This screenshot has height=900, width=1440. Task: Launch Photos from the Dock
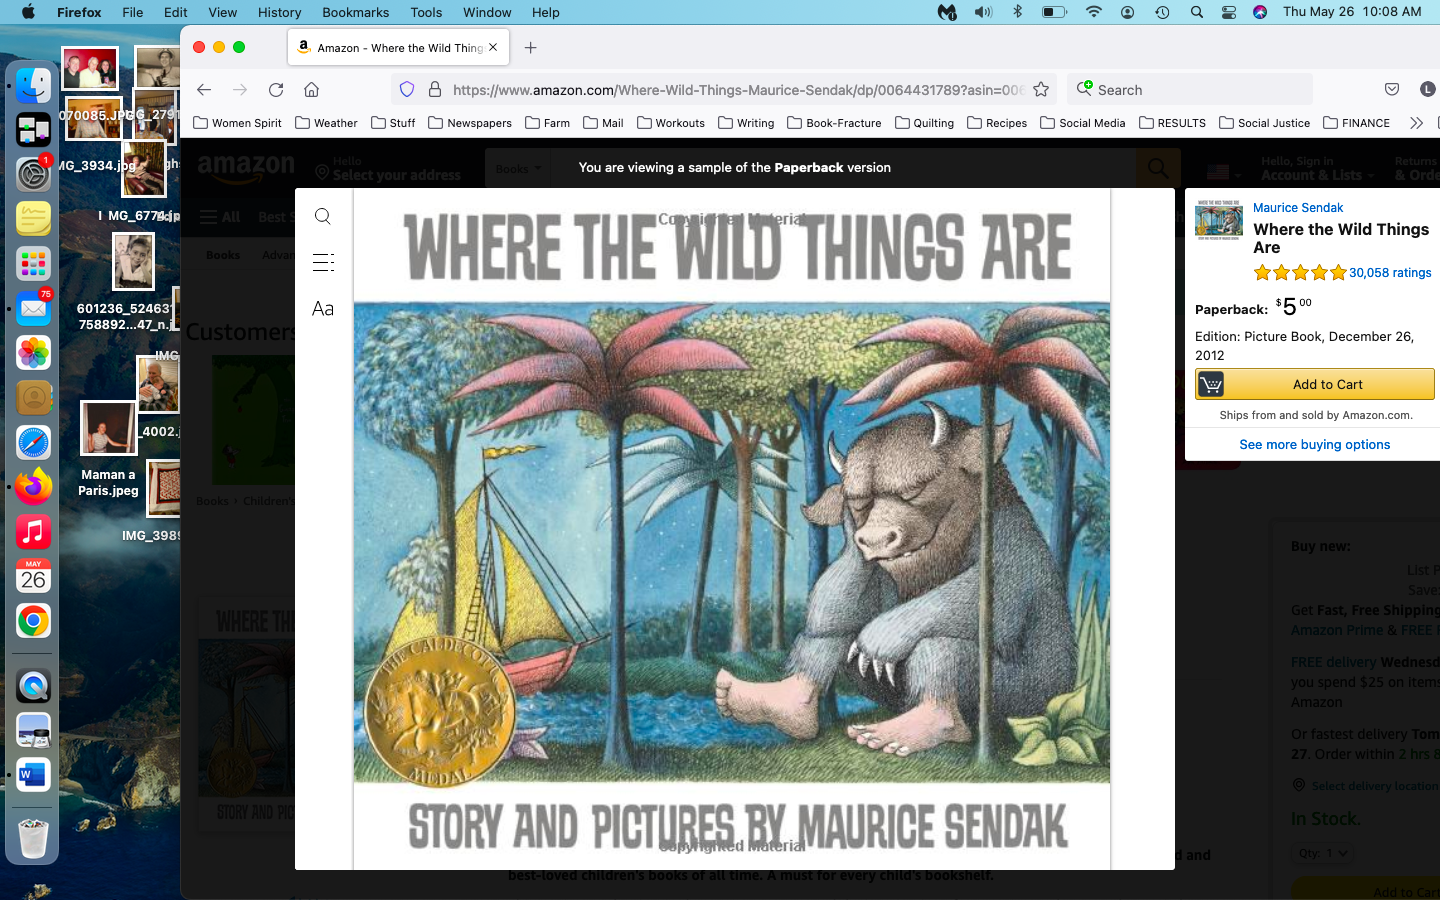33,353
